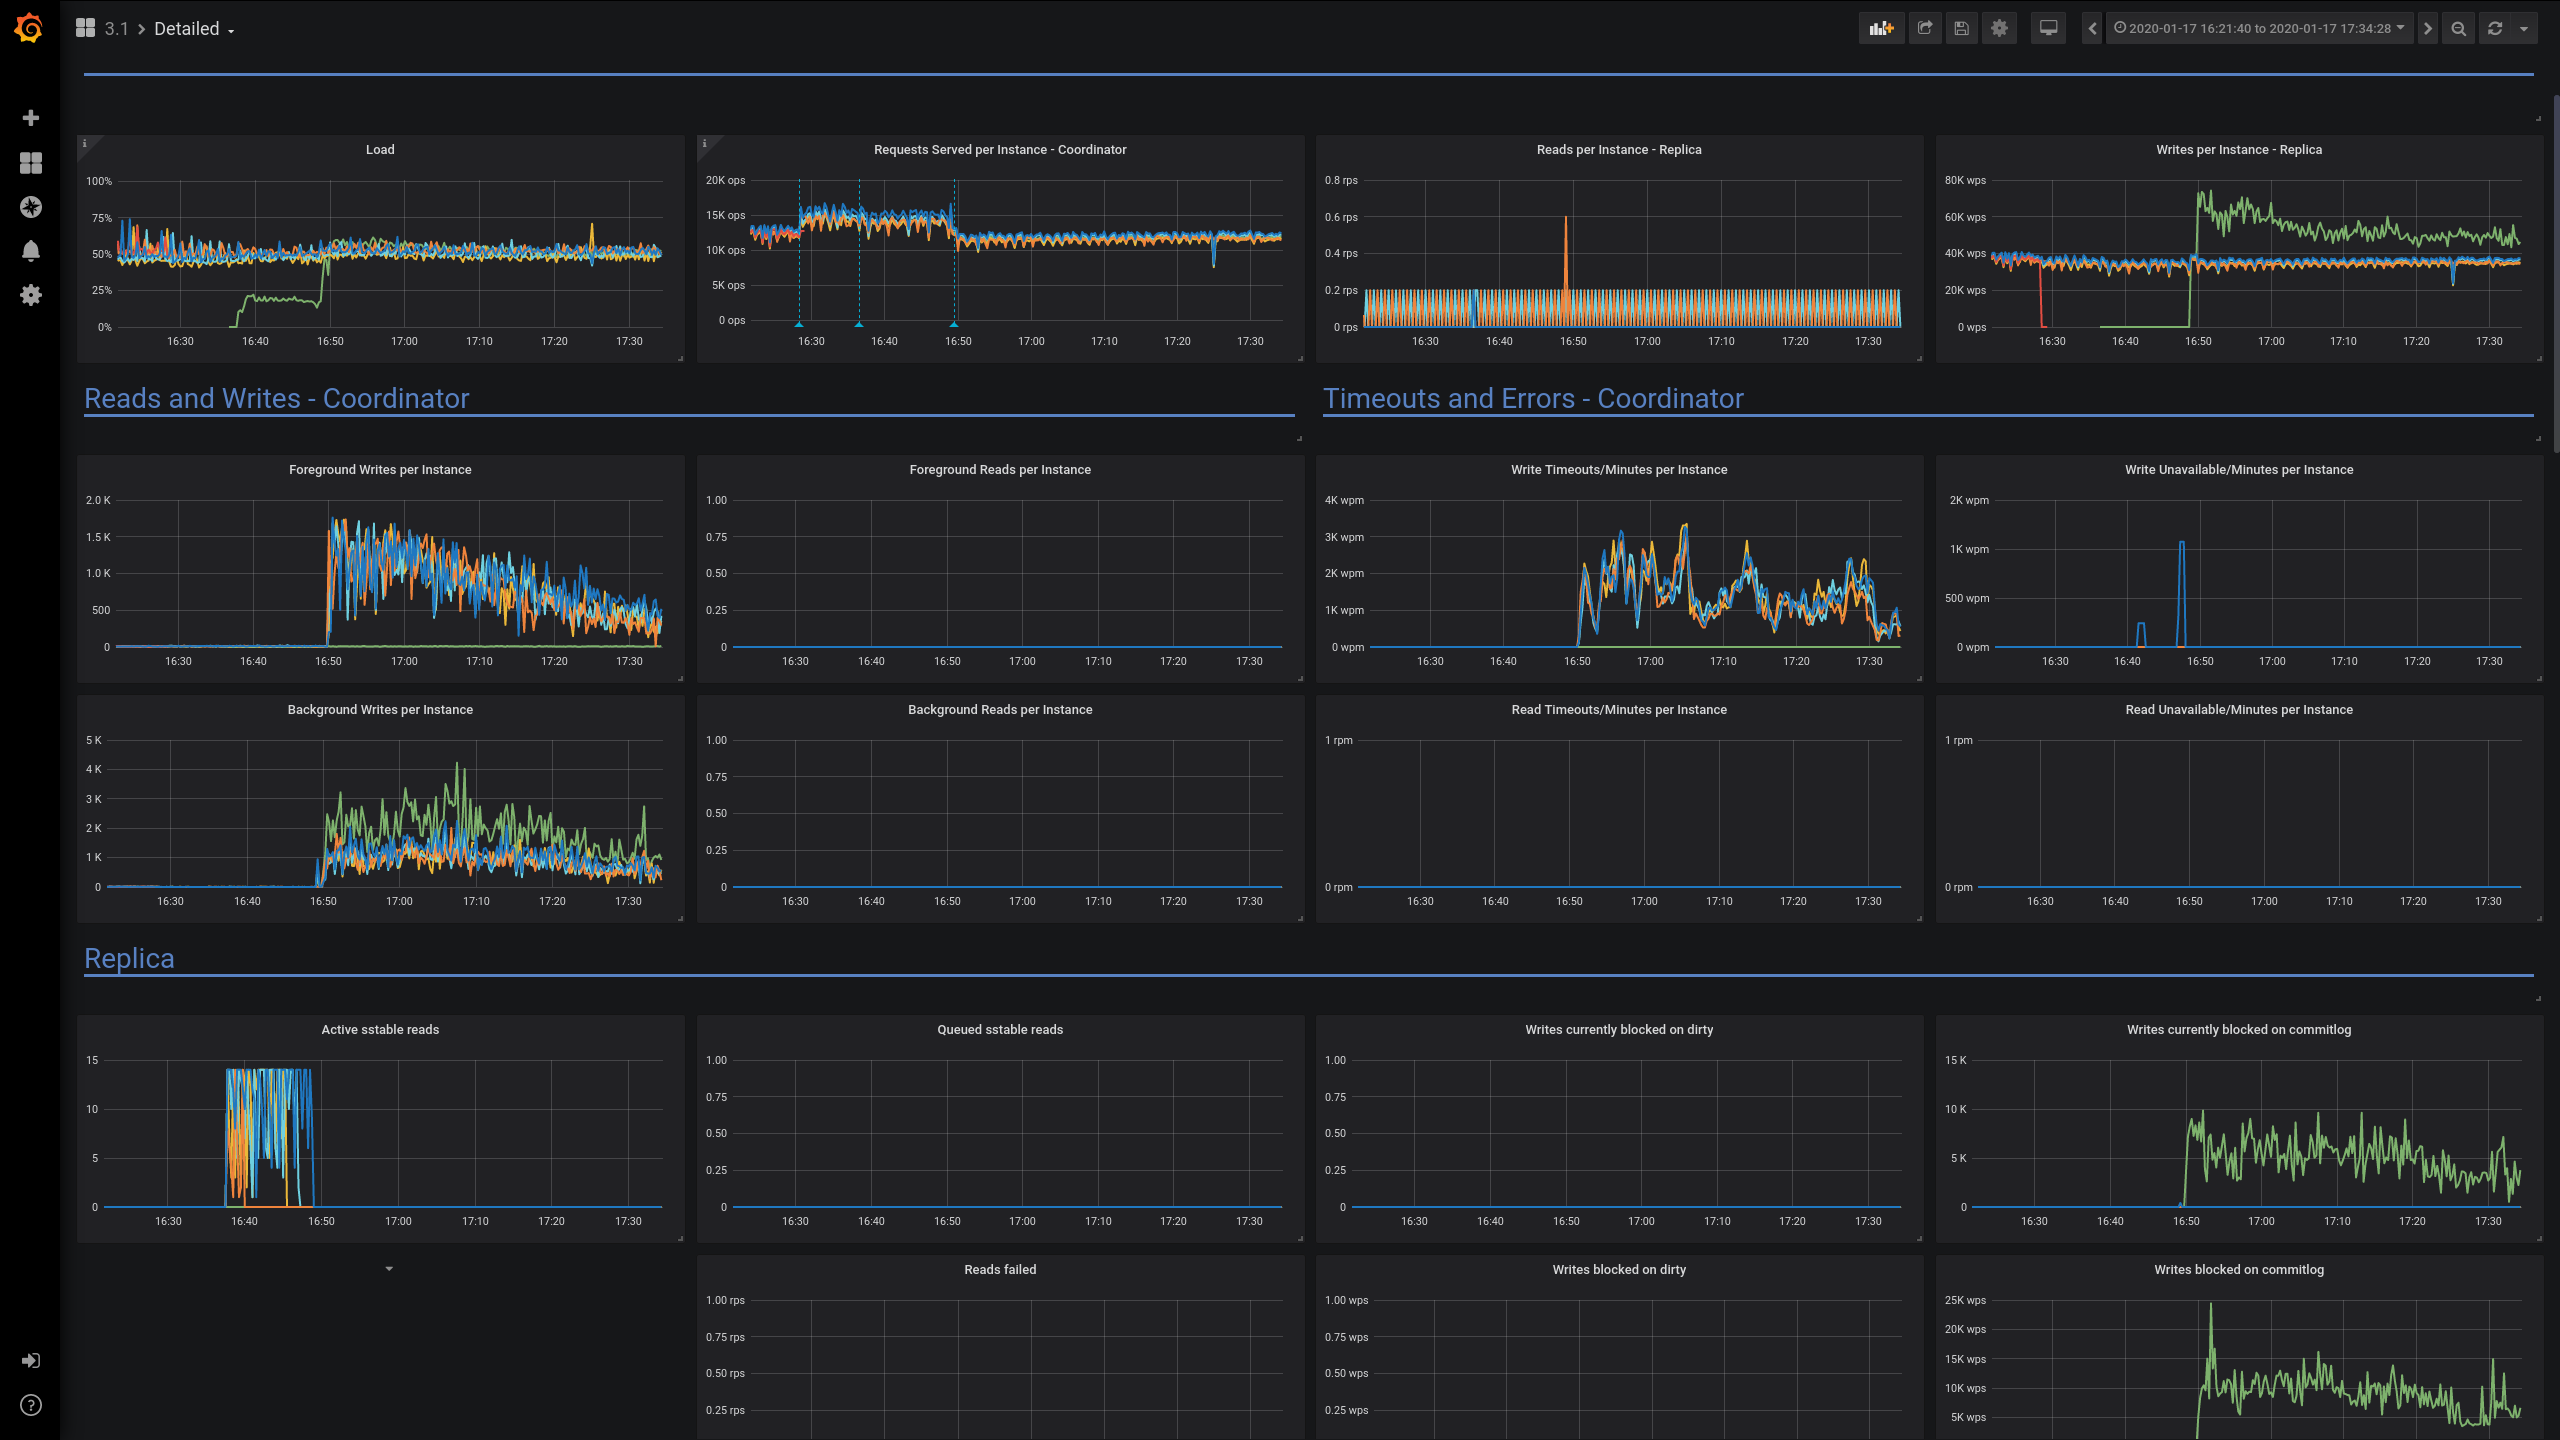Click the Grafana logo icon
Image resolution: width=2560 pixels, height=1440 pixels.
[x=29, y=28]
